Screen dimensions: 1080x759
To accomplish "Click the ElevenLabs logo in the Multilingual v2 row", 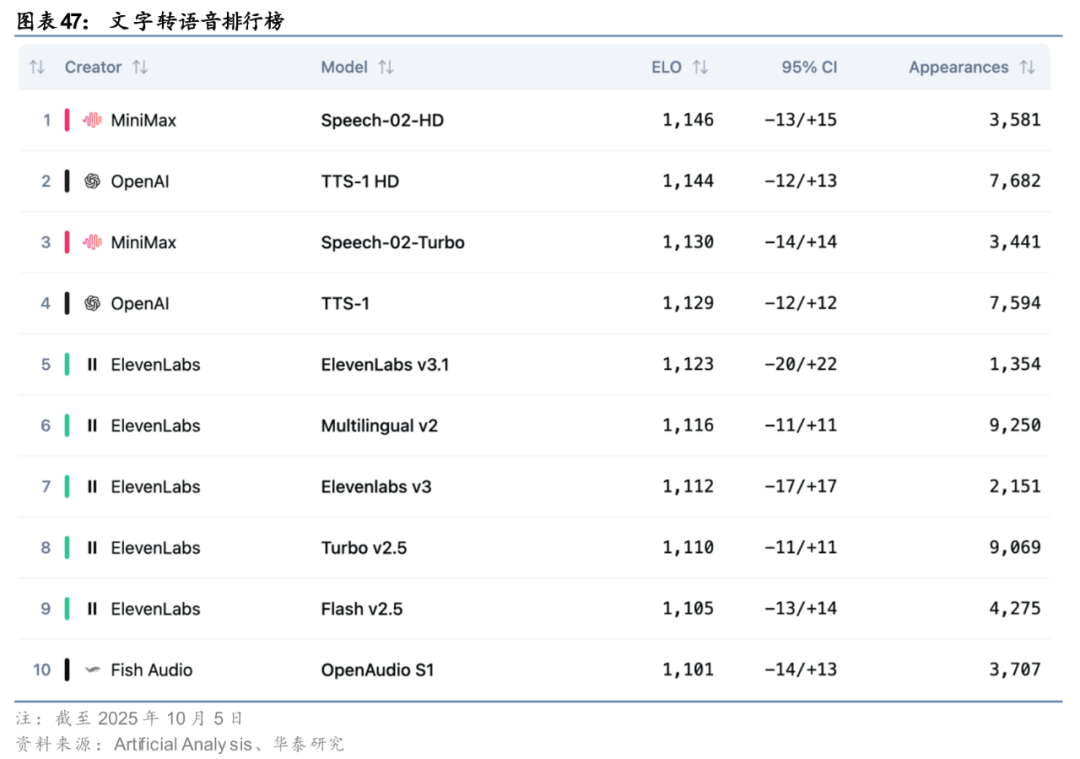I will click(92, 426).
